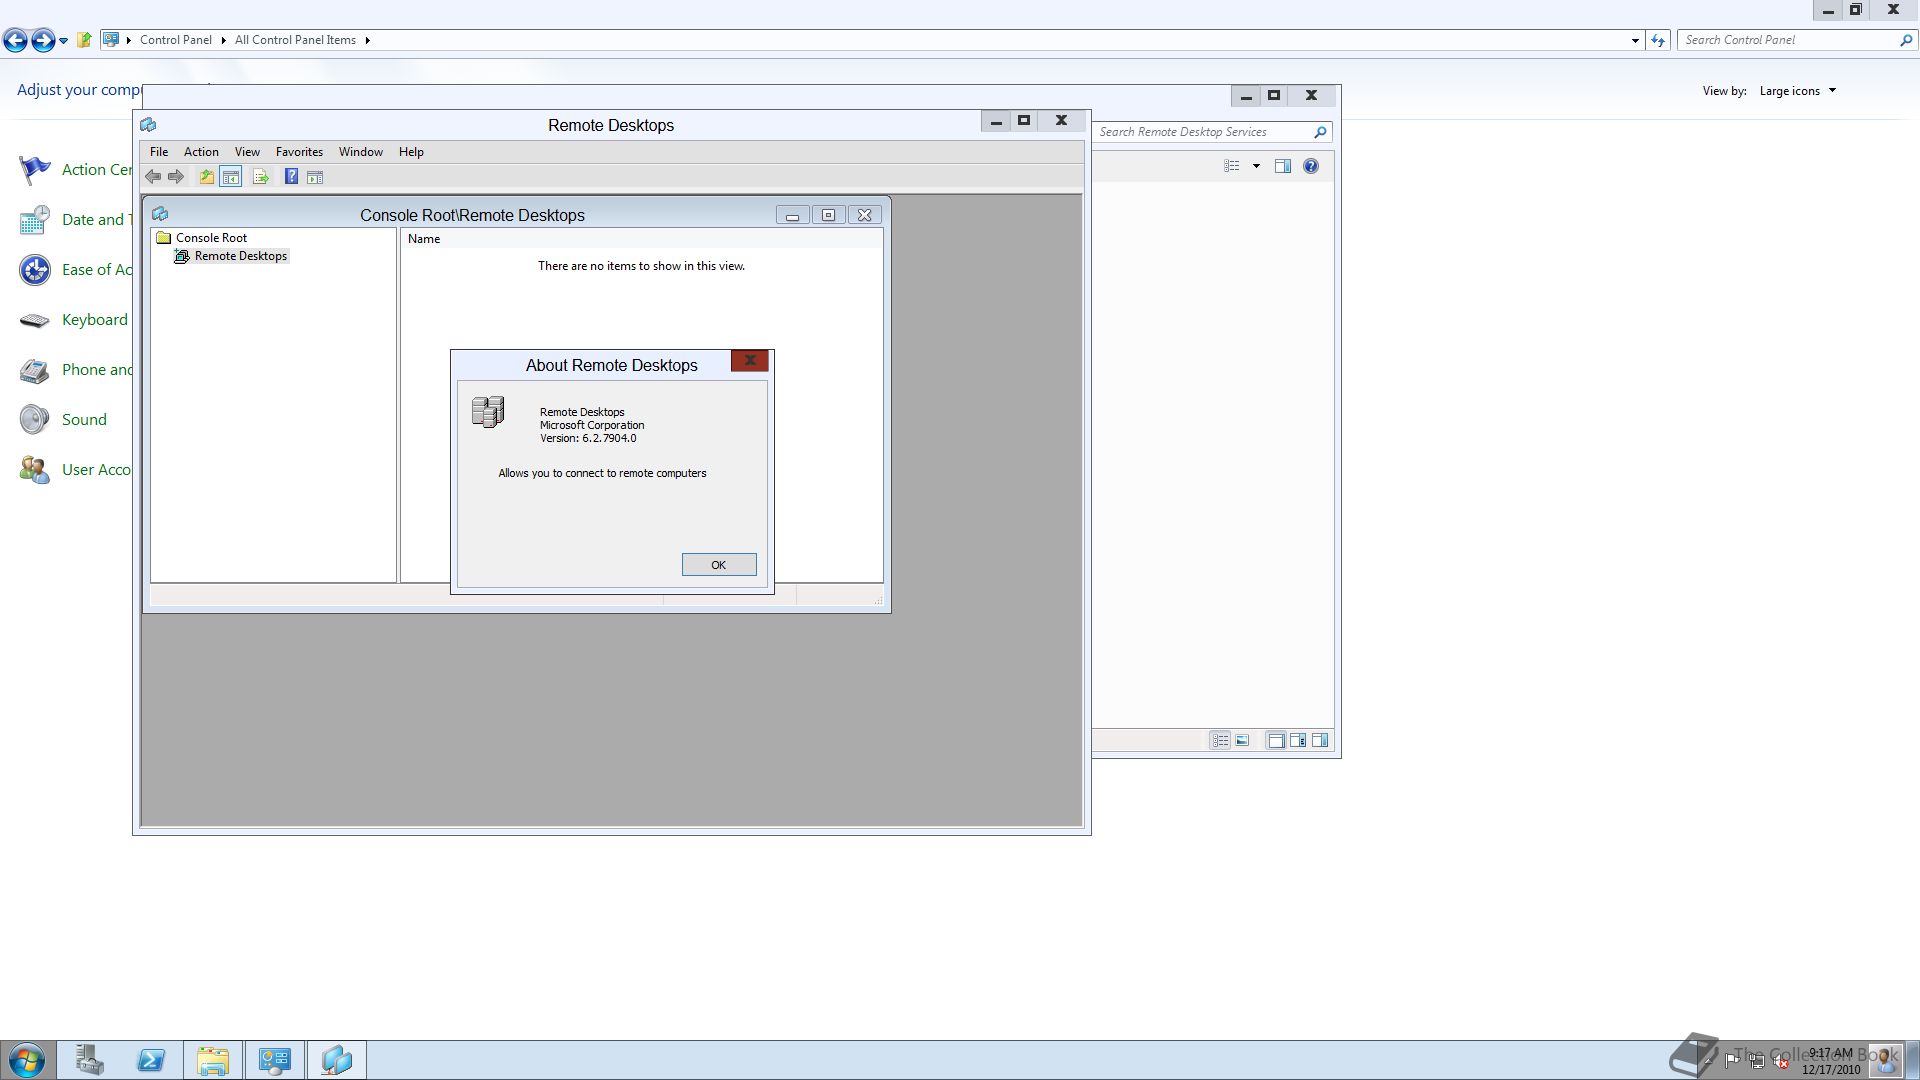Screen dimensions: 1920x1080
Task: Open the Favorites menu
Action: [x=299, y=152]
